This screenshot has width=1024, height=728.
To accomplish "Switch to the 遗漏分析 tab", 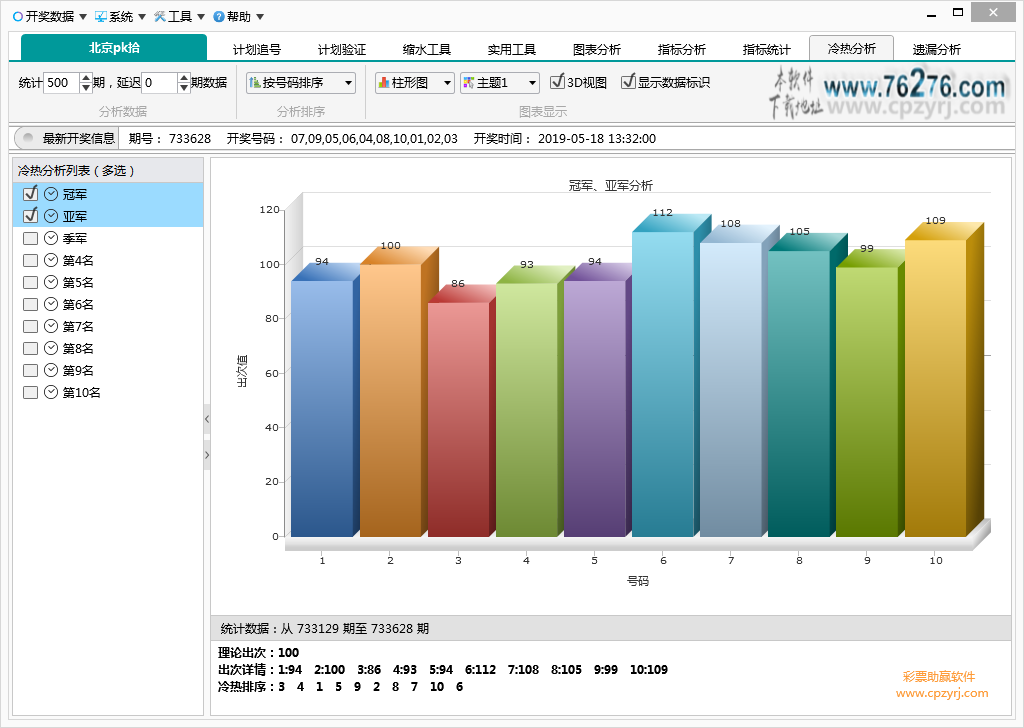I will click(936, 50).
